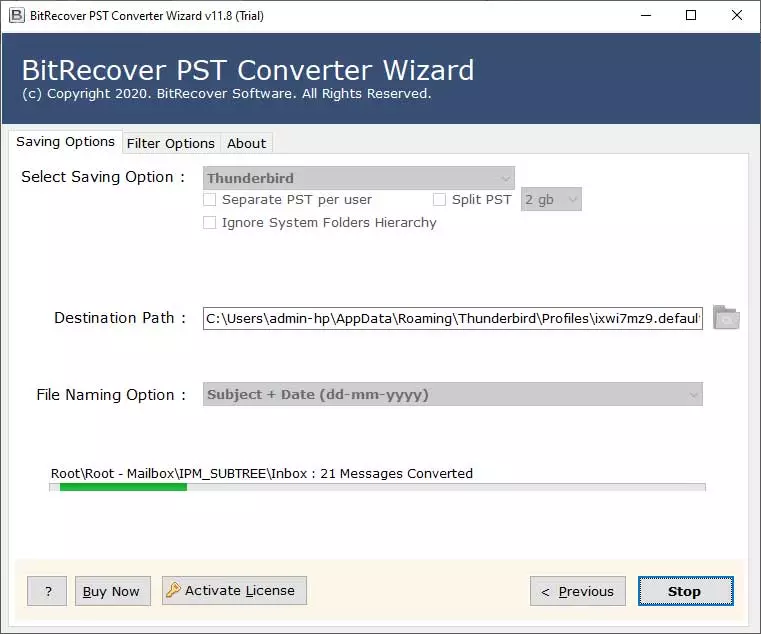Screen dimensions: 761x634
Task: Click the 'Destination Path :' label
Action: point(120,318)
